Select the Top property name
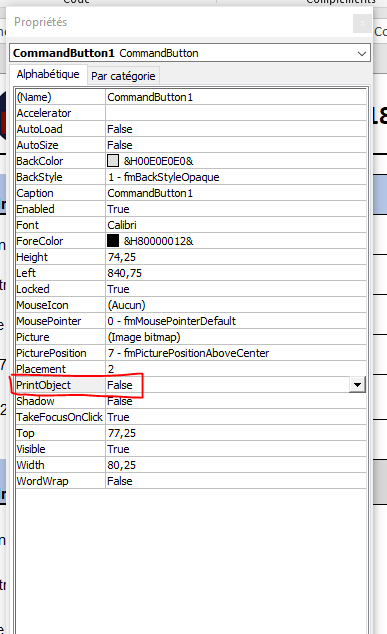The image size is (387, 634). (x=25, y=433)
